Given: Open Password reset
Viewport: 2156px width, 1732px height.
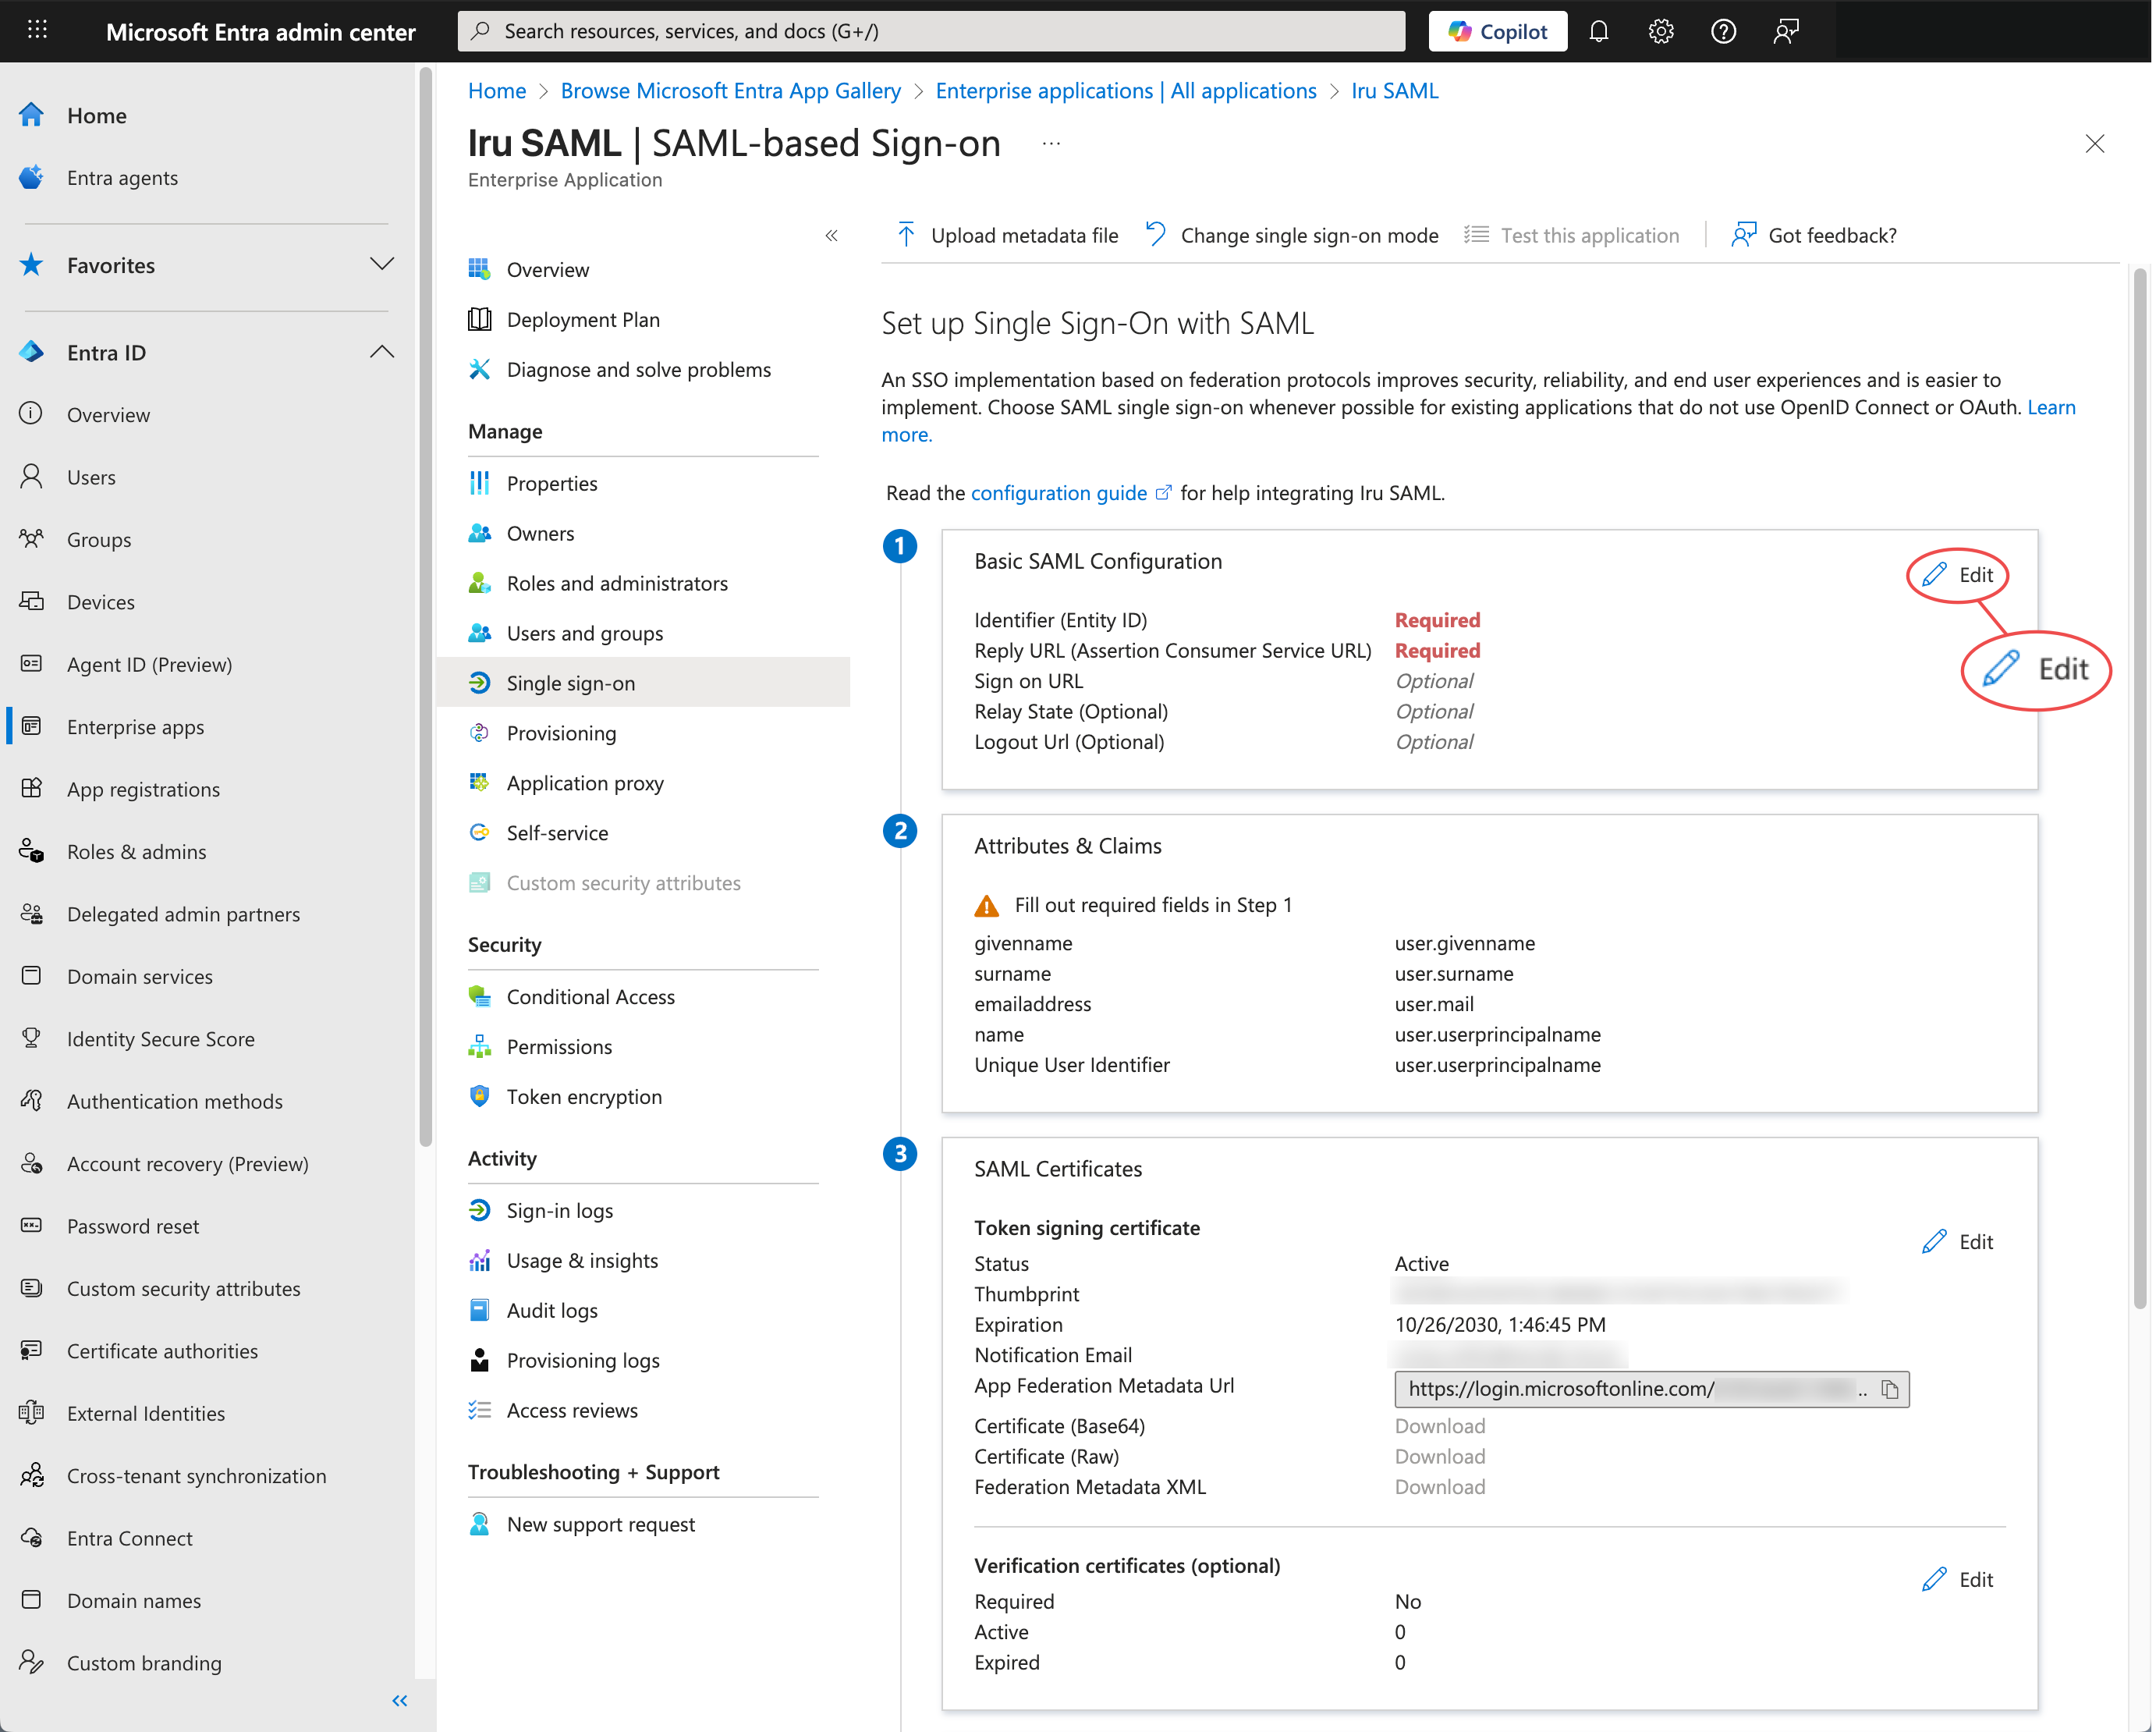Looking at the screenshot, I should [x=132, y=1226].
